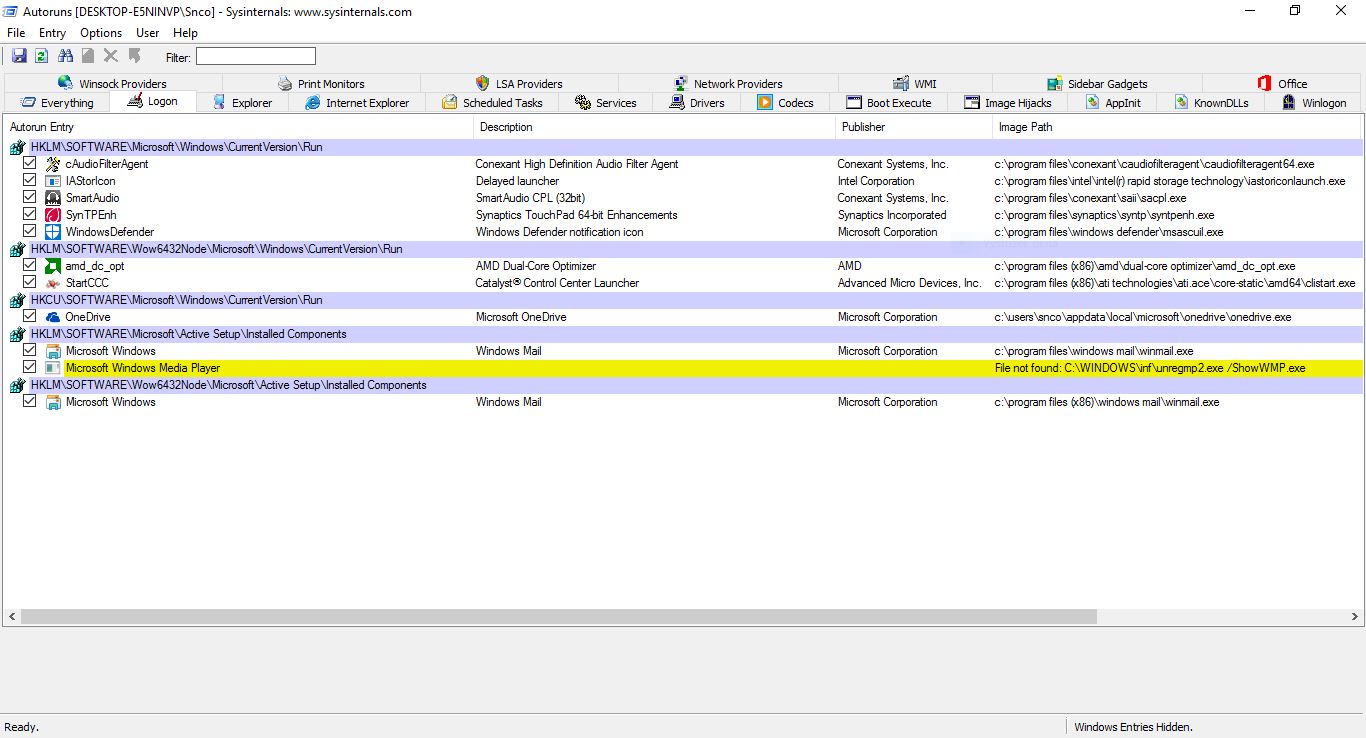Open the Help menu
The height and width of the screenshot is (738, 1366).
tap(185, 33)
